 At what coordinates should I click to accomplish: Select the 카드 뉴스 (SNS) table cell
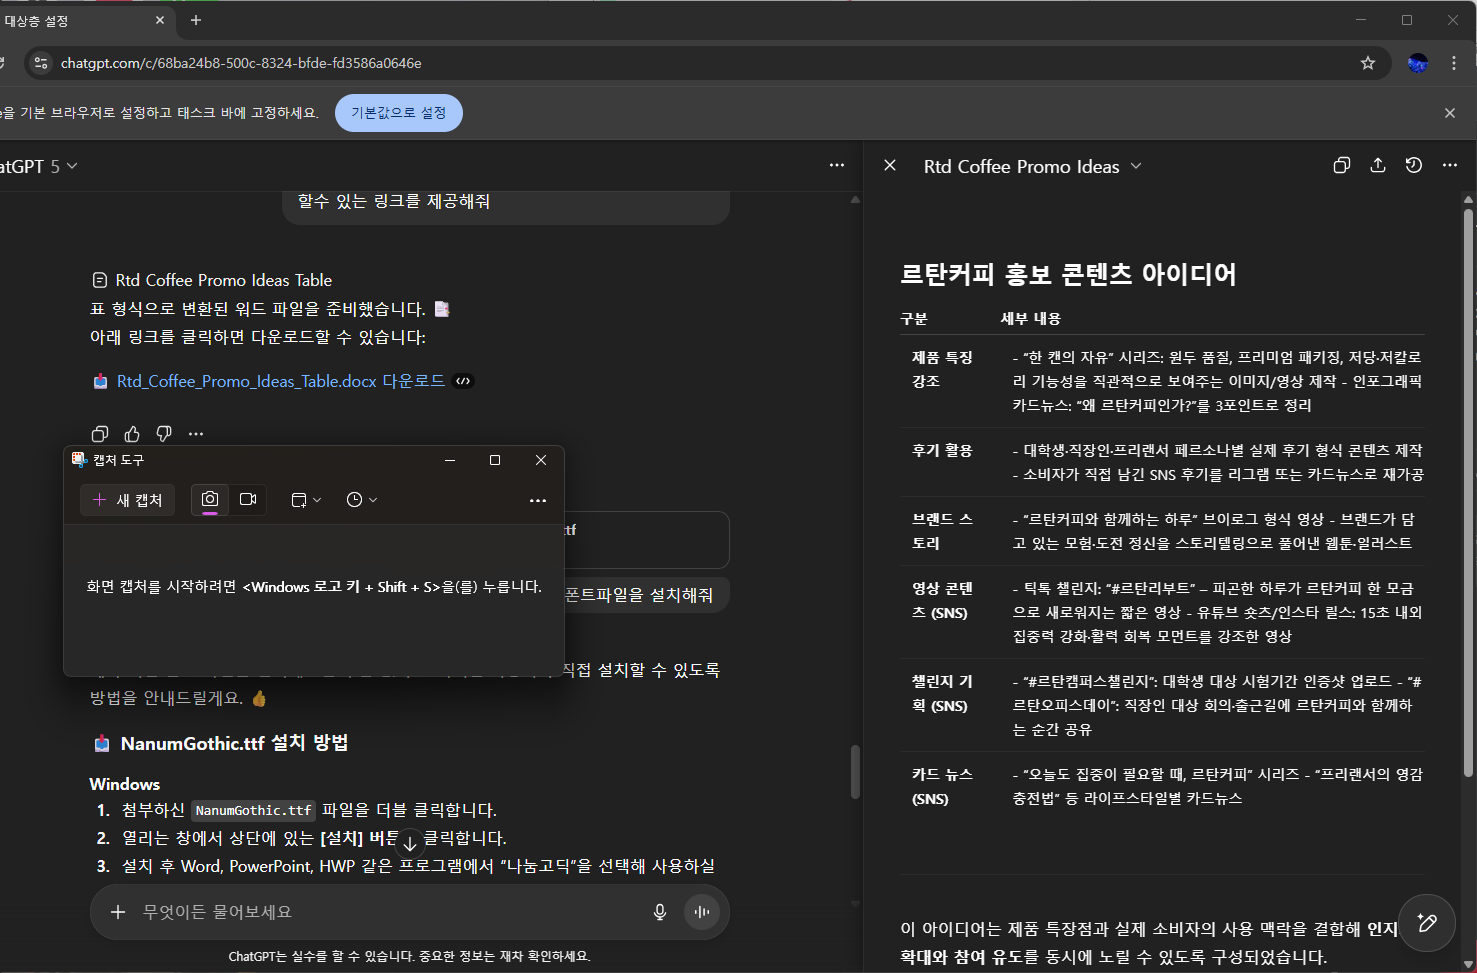(x=942, y=786)
